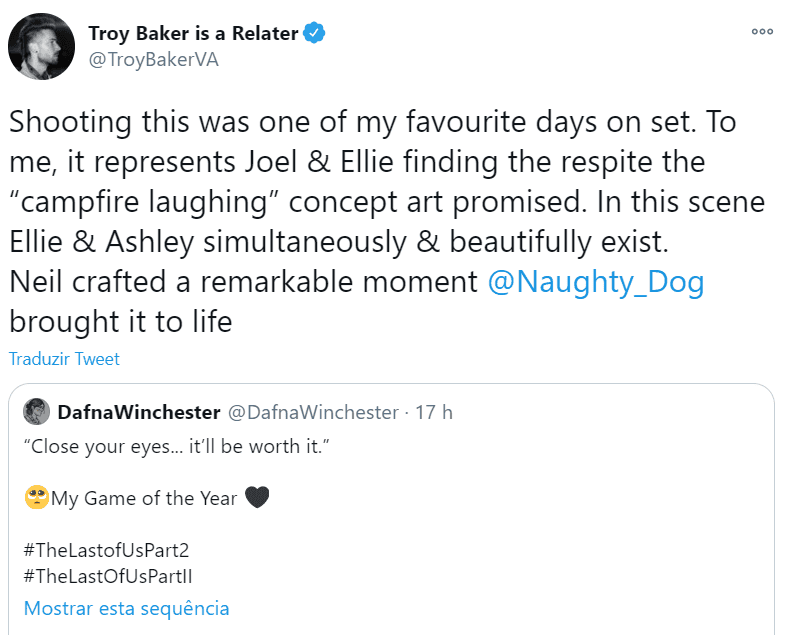The image size is (794, 635).
Task: Follow the @Naughty_Dog mention link
Action: click(x=596, y=282)
